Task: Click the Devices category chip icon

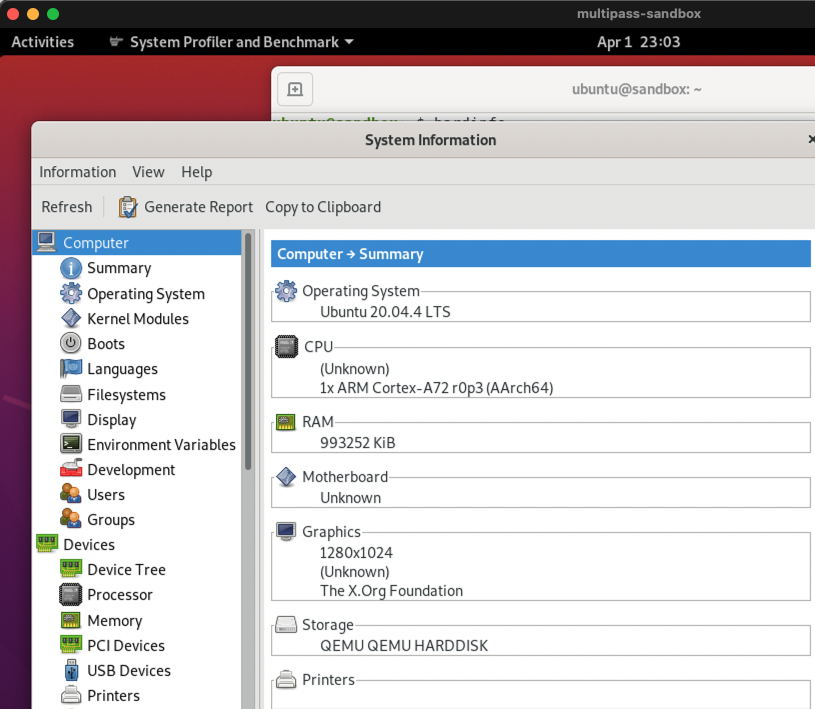Action: click(47, 543)
